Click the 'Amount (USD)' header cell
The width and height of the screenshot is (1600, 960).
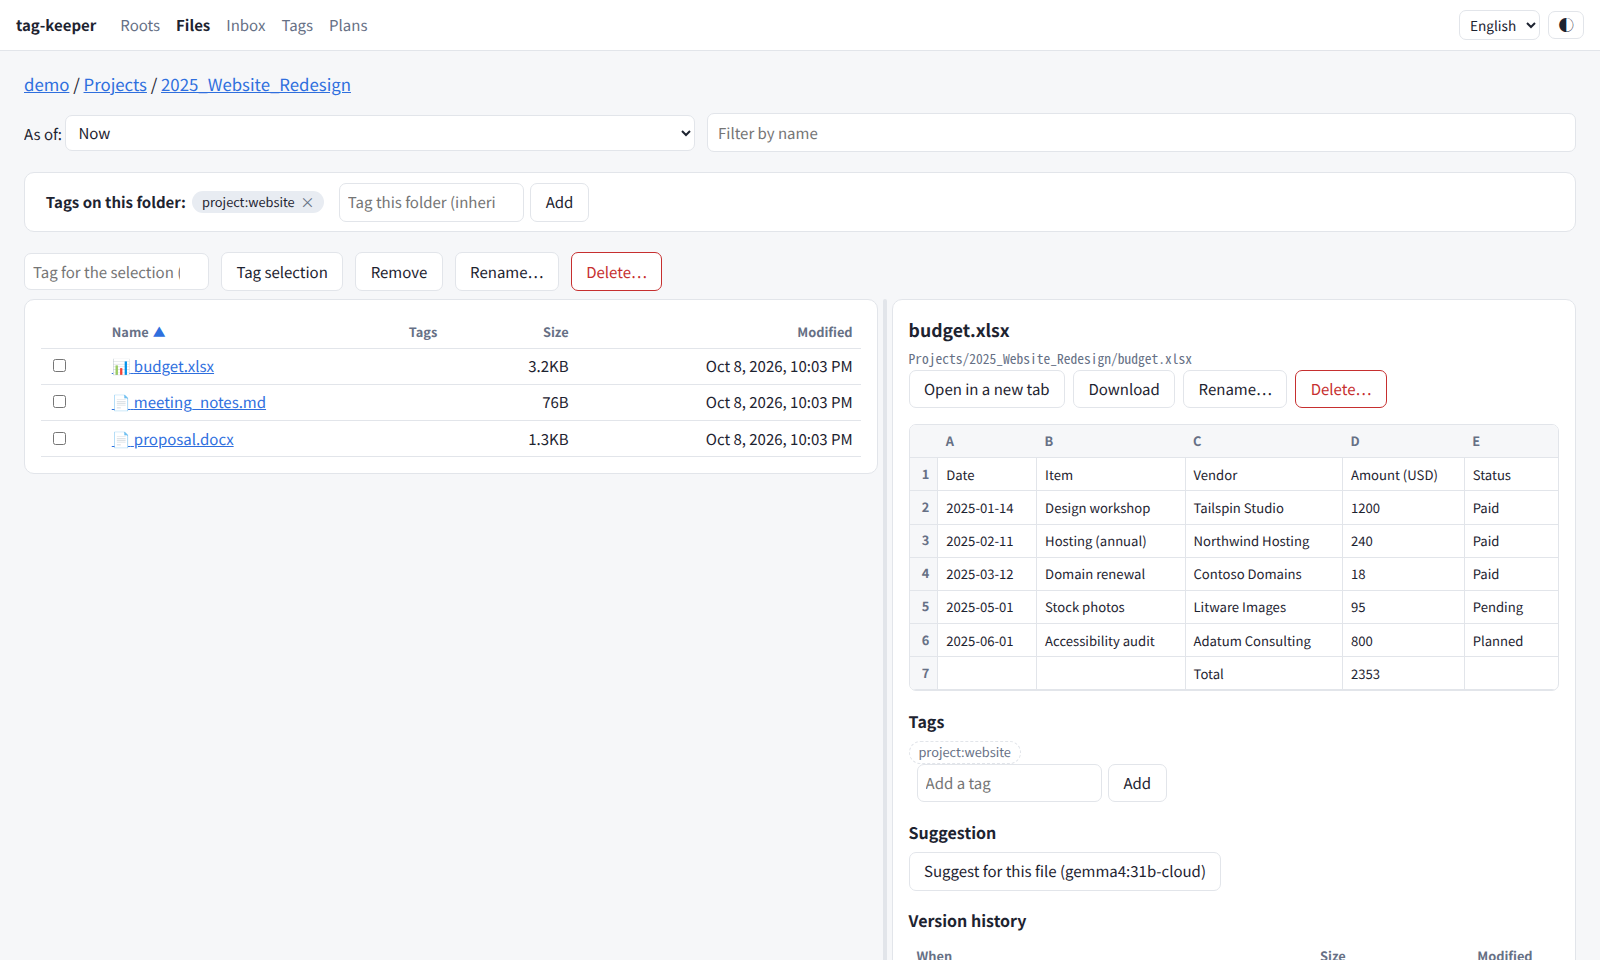click(1403, 475)
